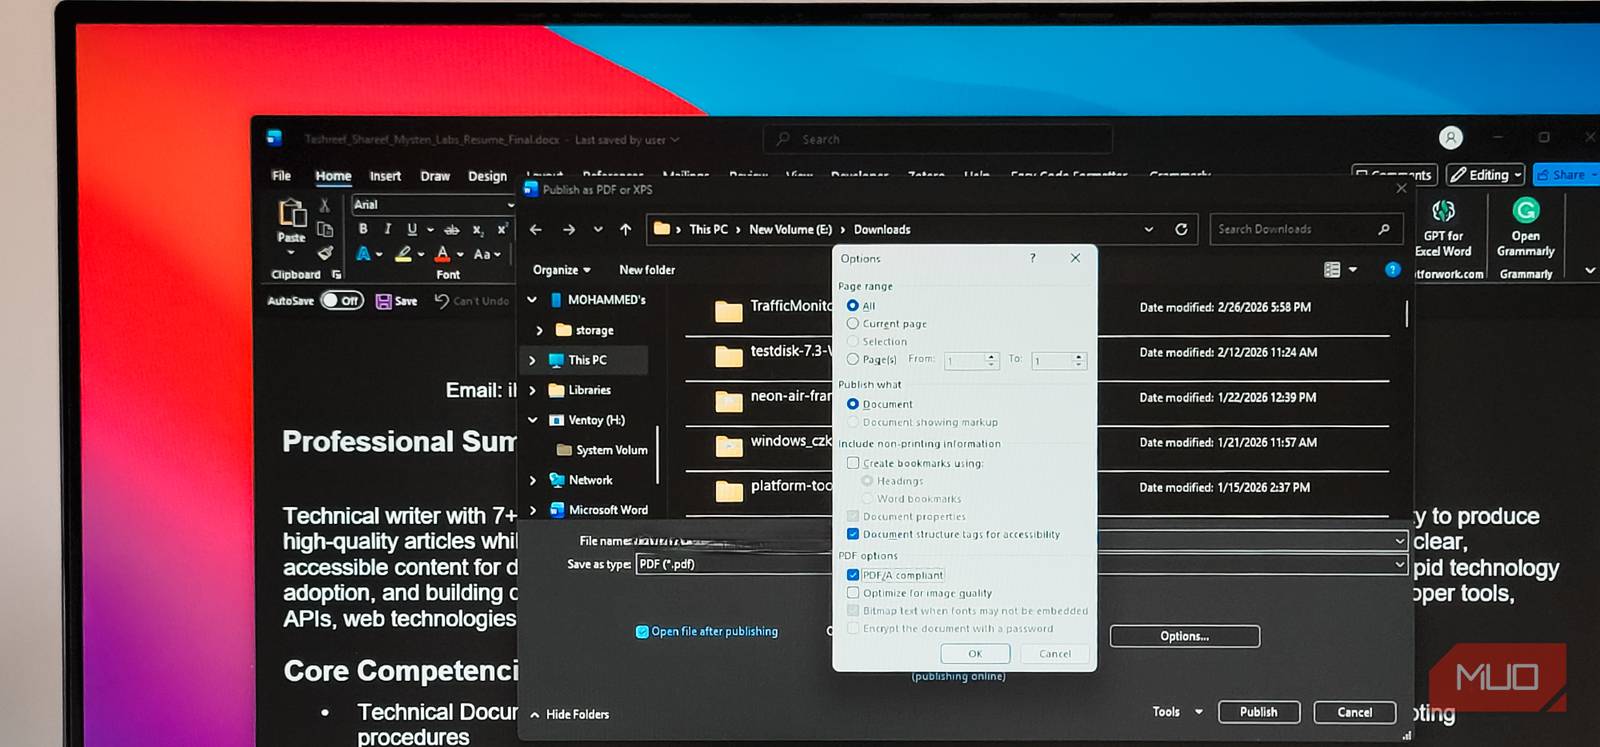This screenshot has width=1600, height=747.
Task: Click the Word title bar Search box
Action: (938, 139)
